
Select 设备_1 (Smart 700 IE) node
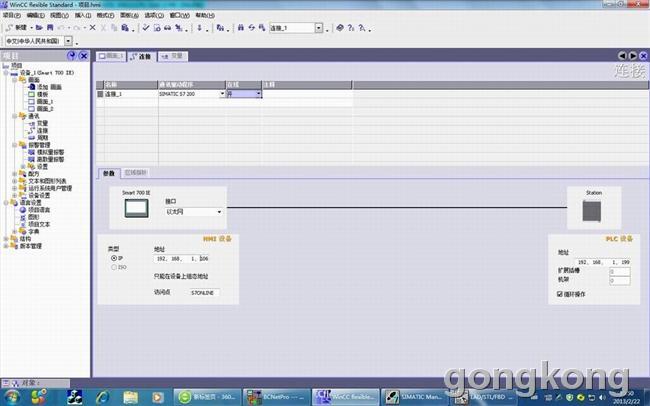coord(46,73)
